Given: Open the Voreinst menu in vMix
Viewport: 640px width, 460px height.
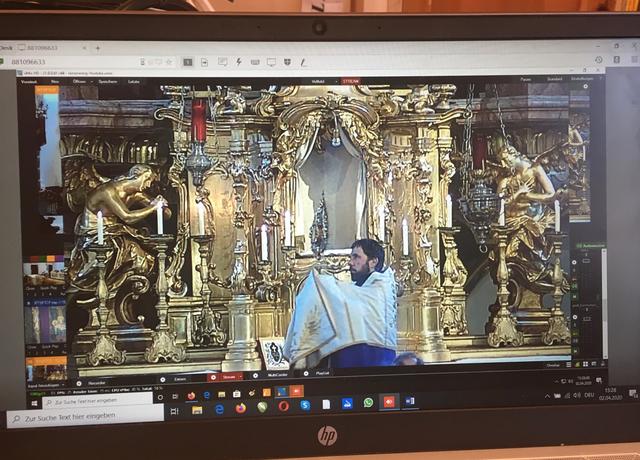Looking at the screenshot, I should pyautogui.click(x=29, y=82).
